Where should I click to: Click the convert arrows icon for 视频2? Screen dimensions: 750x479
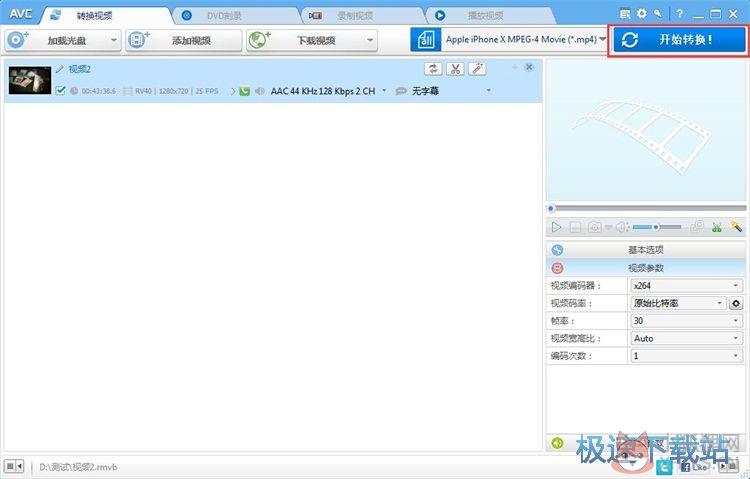pos(433,69)
